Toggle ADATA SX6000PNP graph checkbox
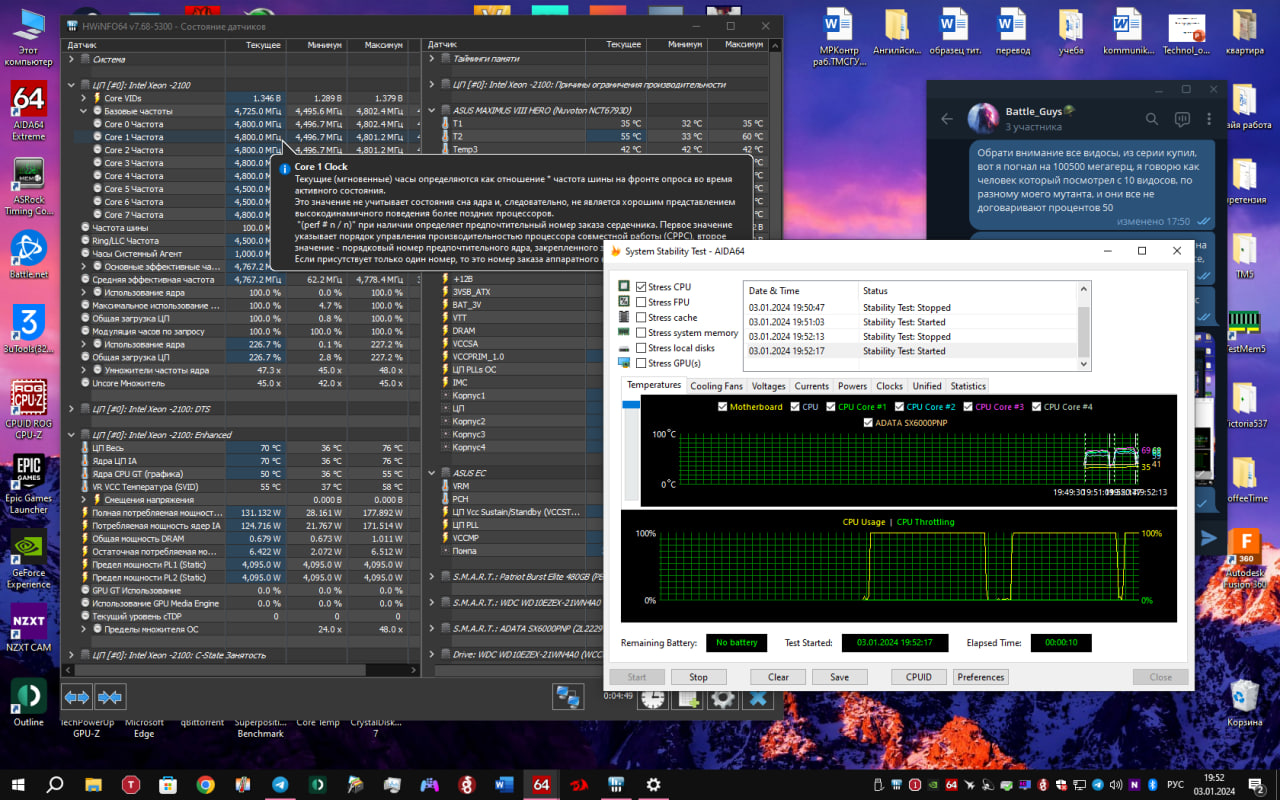Screen dimensions: 1280x800 click(x=868, y=422)
